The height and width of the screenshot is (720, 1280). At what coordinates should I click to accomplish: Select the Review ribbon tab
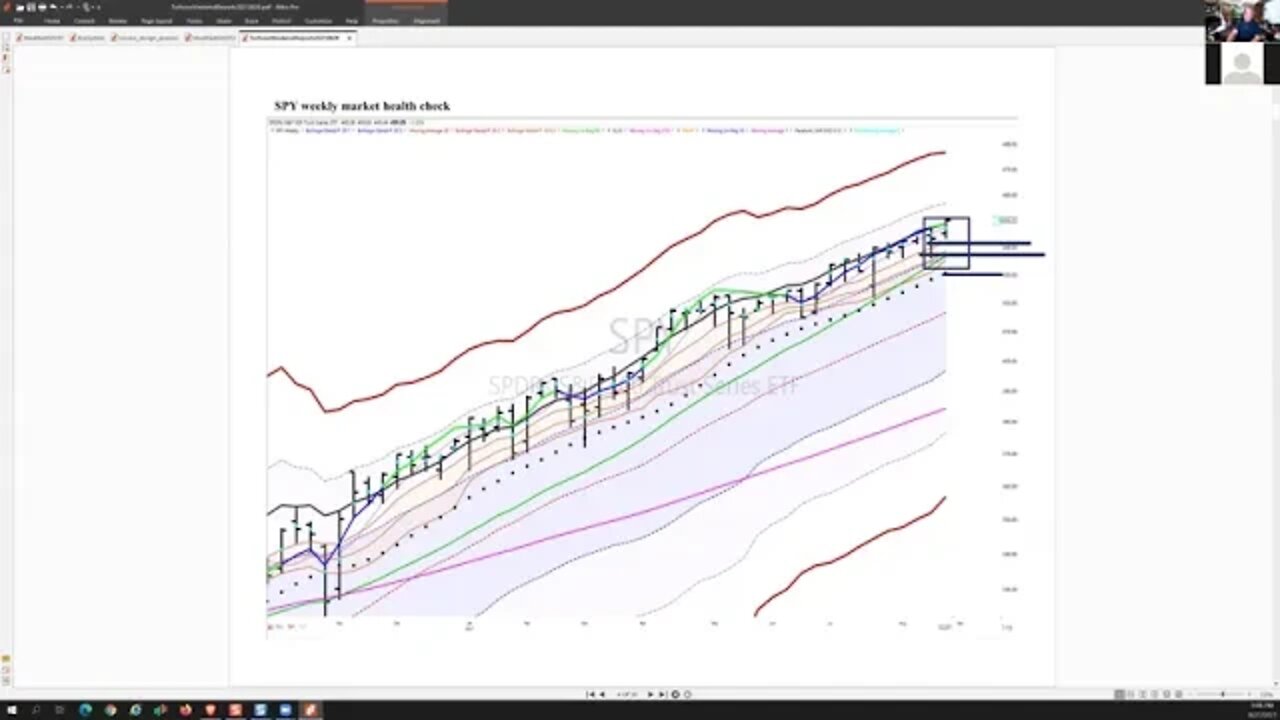(x=117, y=20)
